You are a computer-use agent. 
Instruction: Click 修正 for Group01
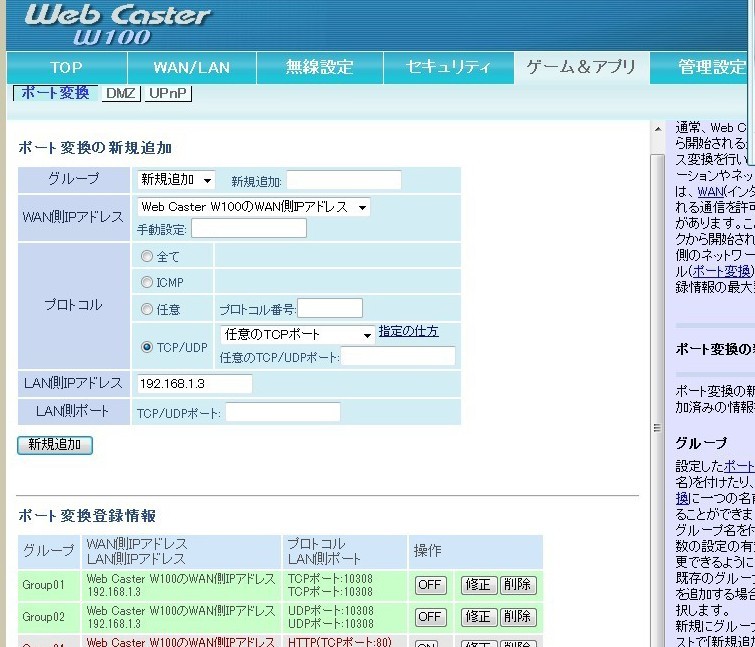pyautogui.click(x=479, y=585)
